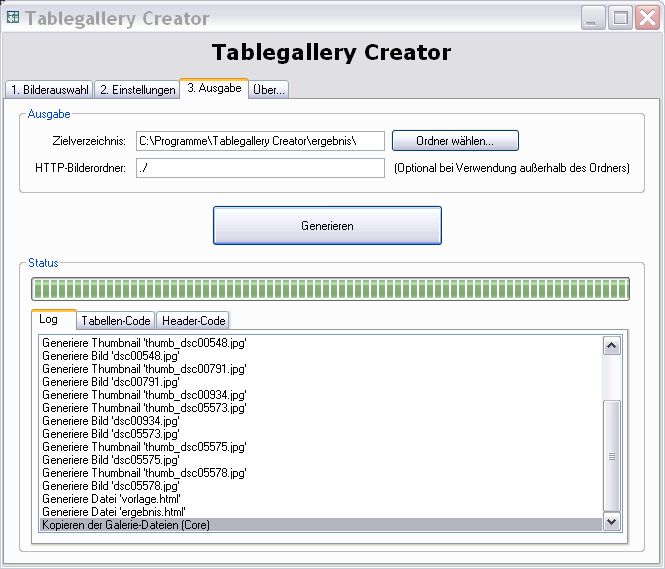The width and height of the screenshot is (665, 569).
Task: Select log line "Generiere Bild 'dsc05578.jpg'"
Action: (x=321, y=486)
